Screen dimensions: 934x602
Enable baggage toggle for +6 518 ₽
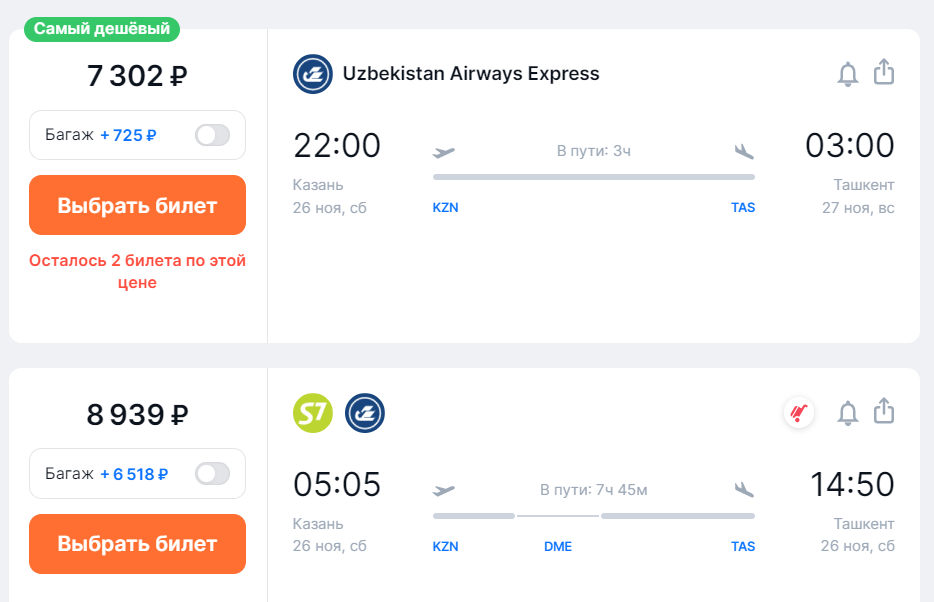click(x=213, y=474)
